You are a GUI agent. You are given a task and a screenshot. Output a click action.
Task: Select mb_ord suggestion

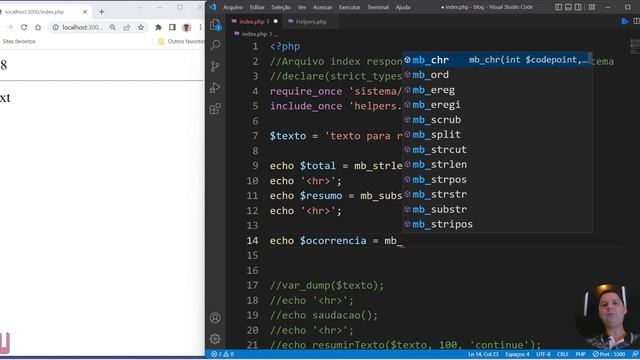tap(498, 75)
